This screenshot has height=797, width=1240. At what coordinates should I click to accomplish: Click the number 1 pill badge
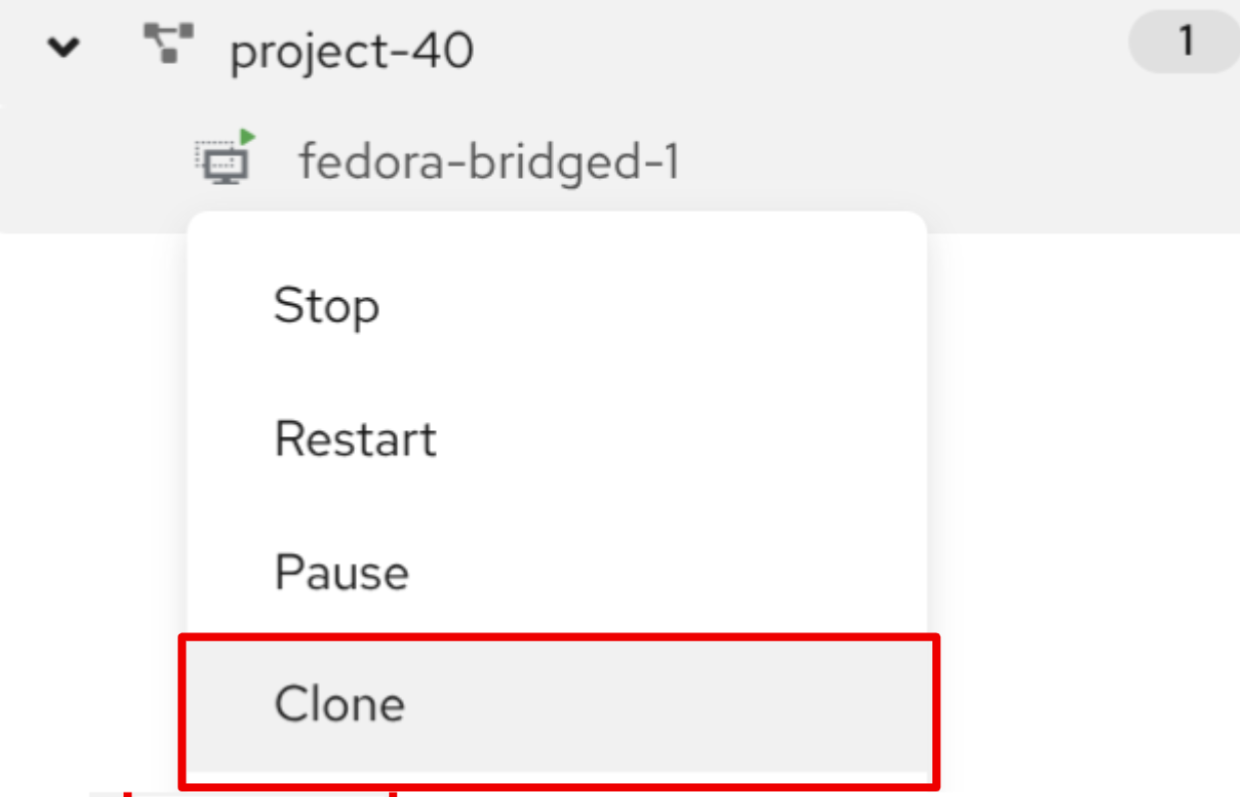(1185, 43)
